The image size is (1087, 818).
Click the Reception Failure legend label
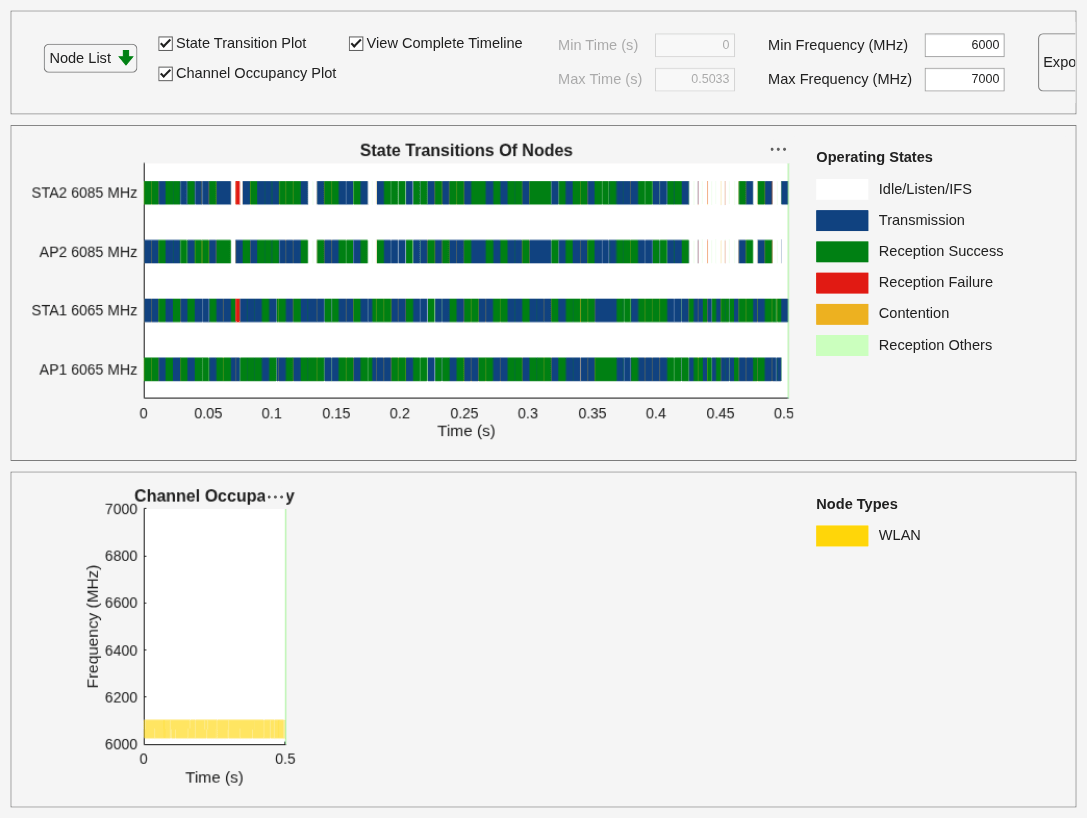pos(935,282)
